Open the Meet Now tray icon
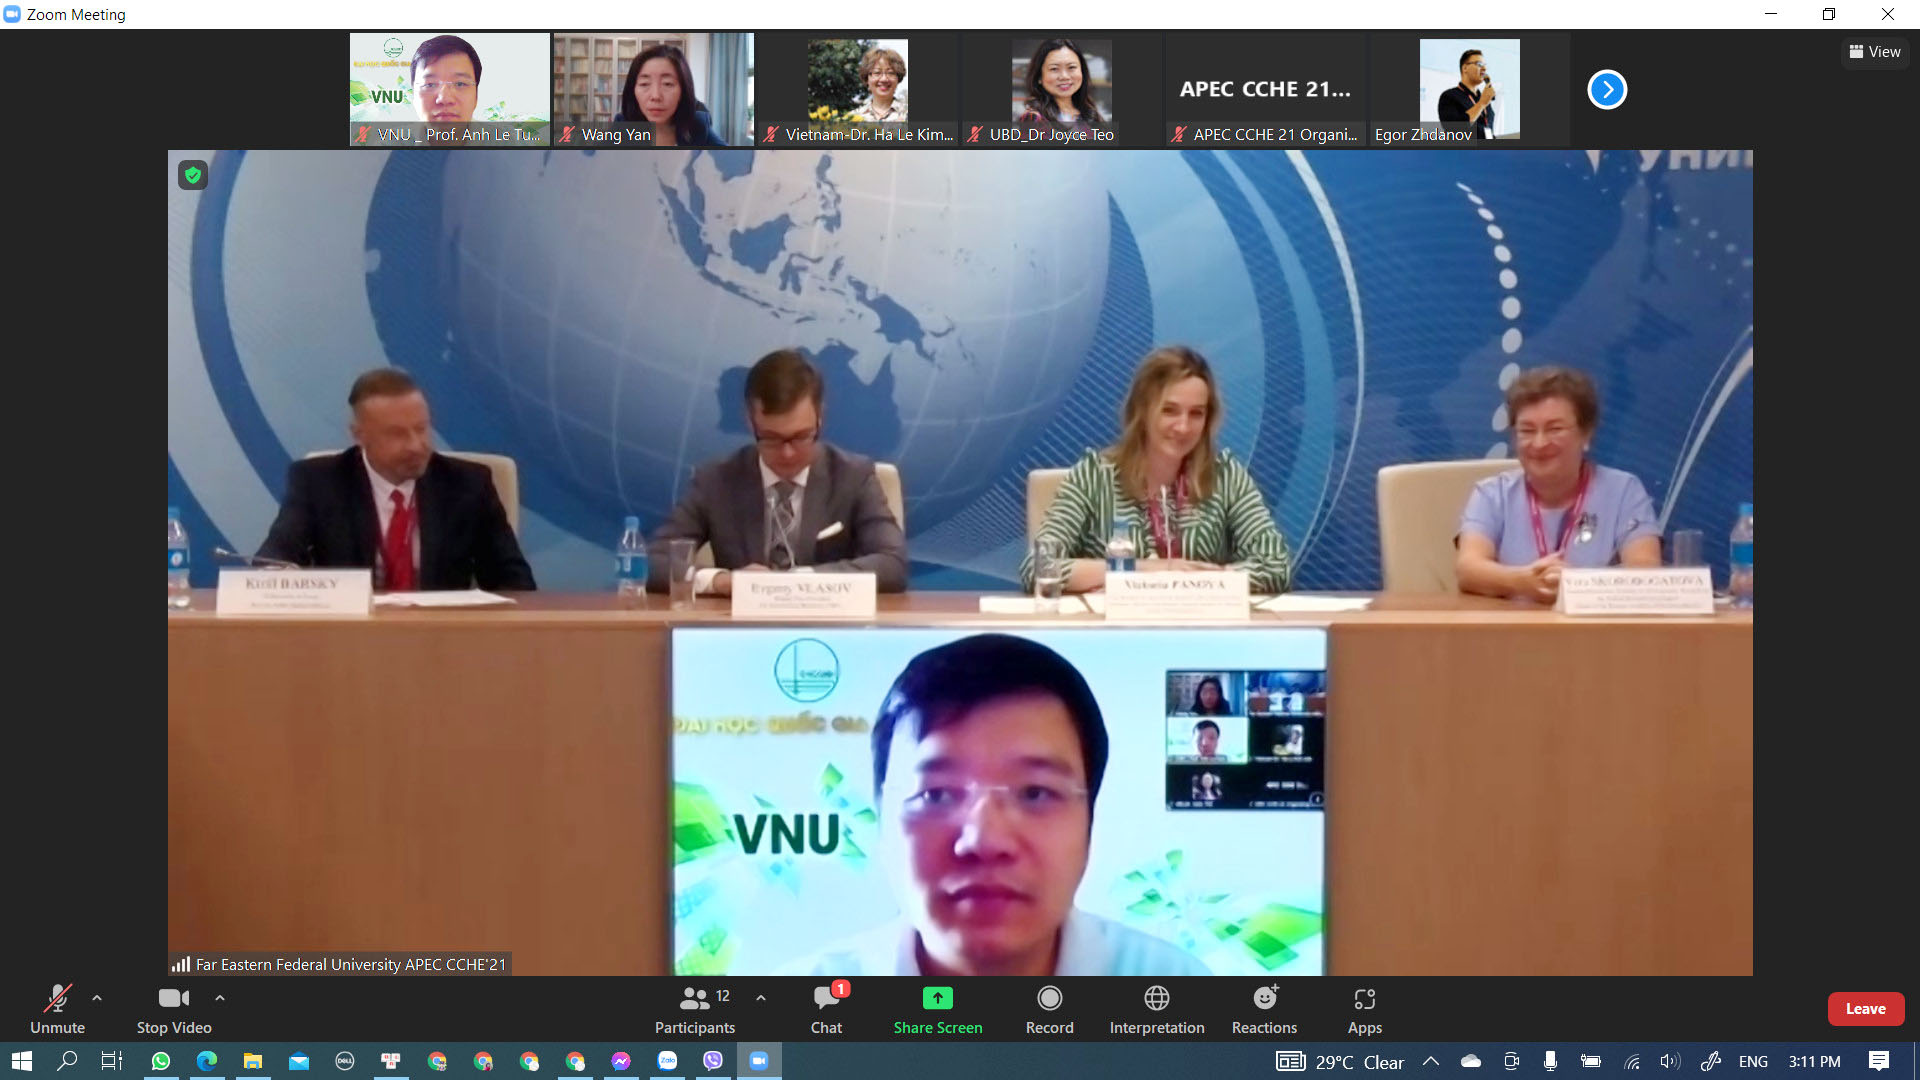 (x=1512, y=1061)
